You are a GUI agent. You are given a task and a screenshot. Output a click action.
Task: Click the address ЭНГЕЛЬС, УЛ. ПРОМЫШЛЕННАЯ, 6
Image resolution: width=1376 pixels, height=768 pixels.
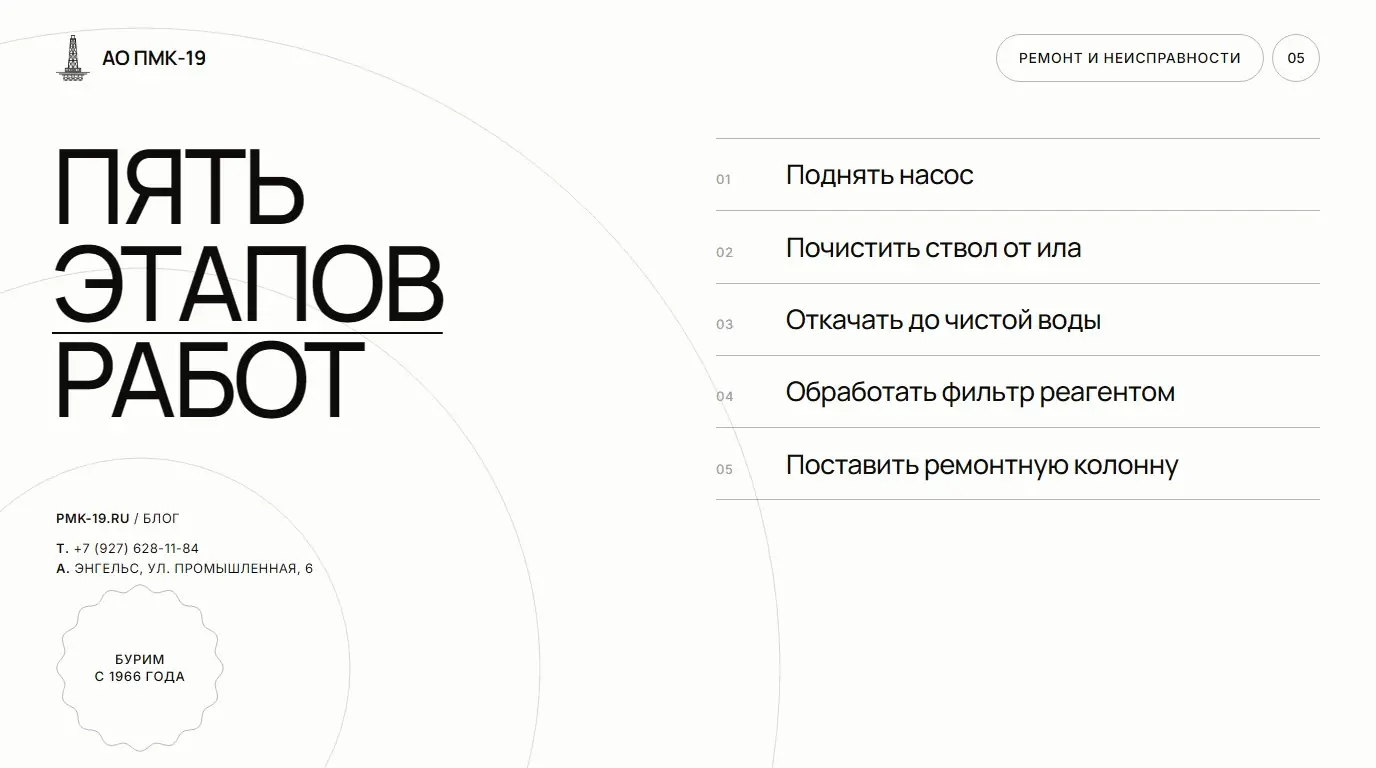194,569
